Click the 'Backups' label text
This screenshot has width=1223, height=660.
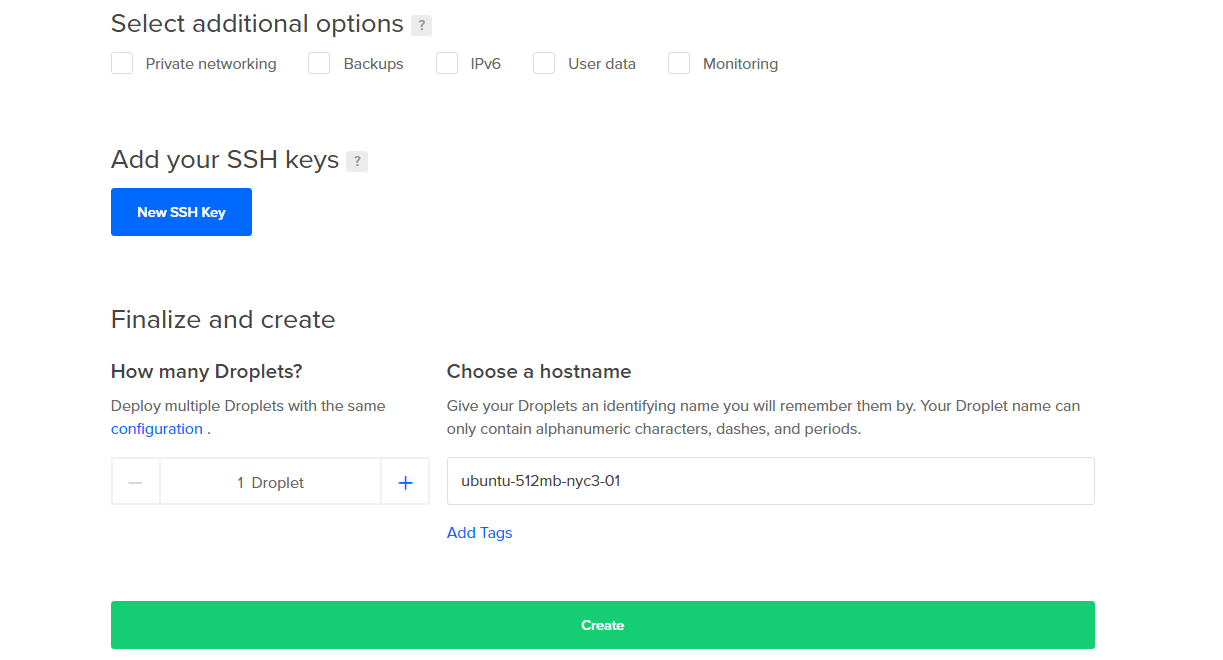pos(373,64)
